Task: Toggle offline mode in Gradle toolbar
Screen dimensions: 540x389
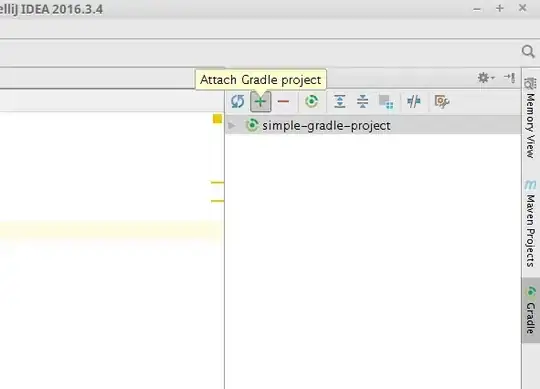Action: [x=414, y=102]
